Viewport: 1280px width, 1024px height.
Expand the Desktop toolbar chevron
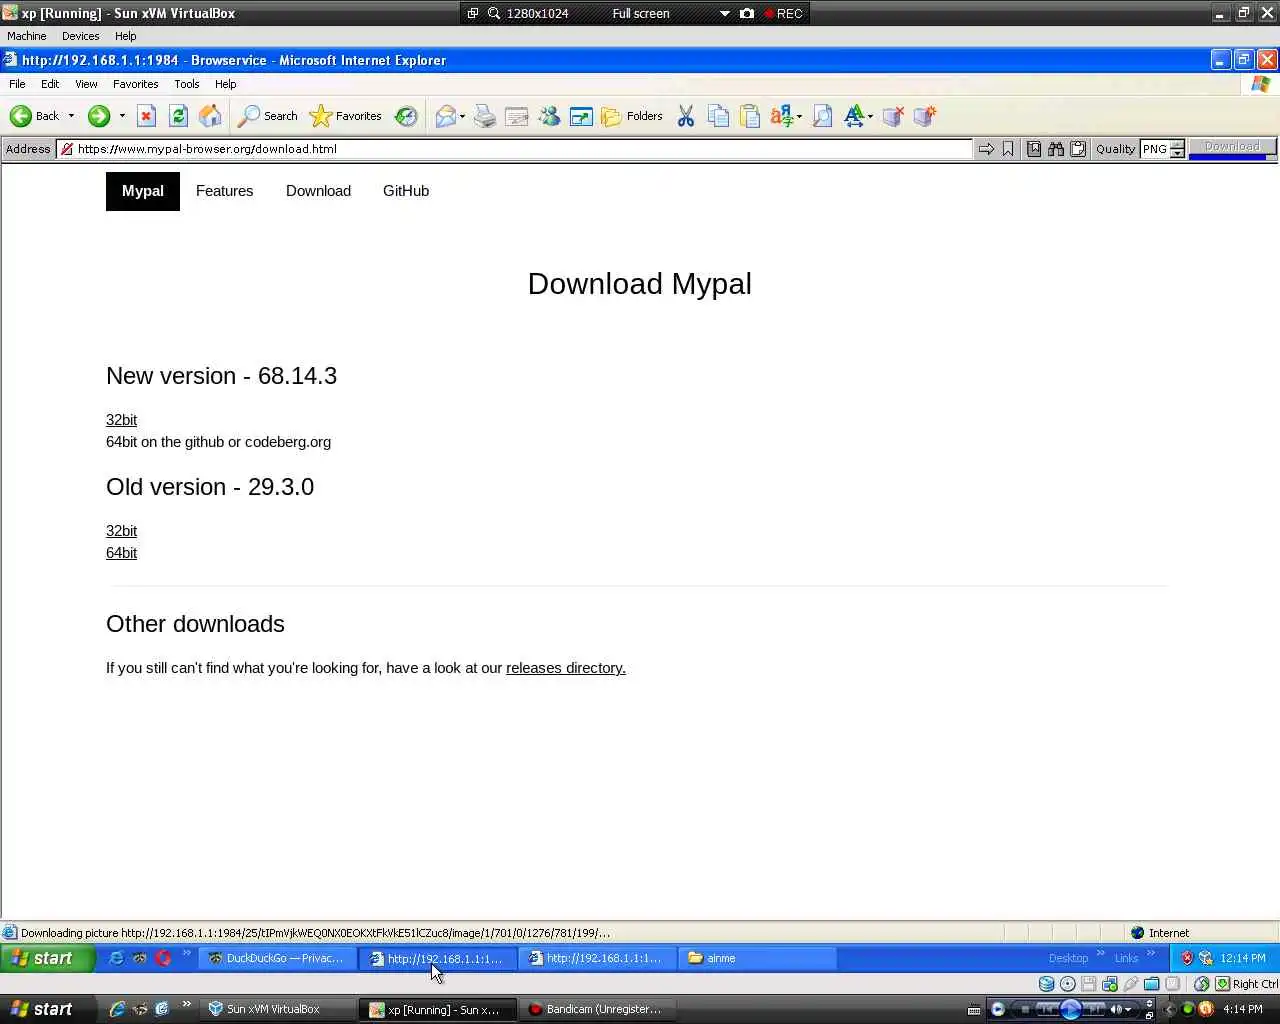pyautogui.click(x=1101, y=954)
